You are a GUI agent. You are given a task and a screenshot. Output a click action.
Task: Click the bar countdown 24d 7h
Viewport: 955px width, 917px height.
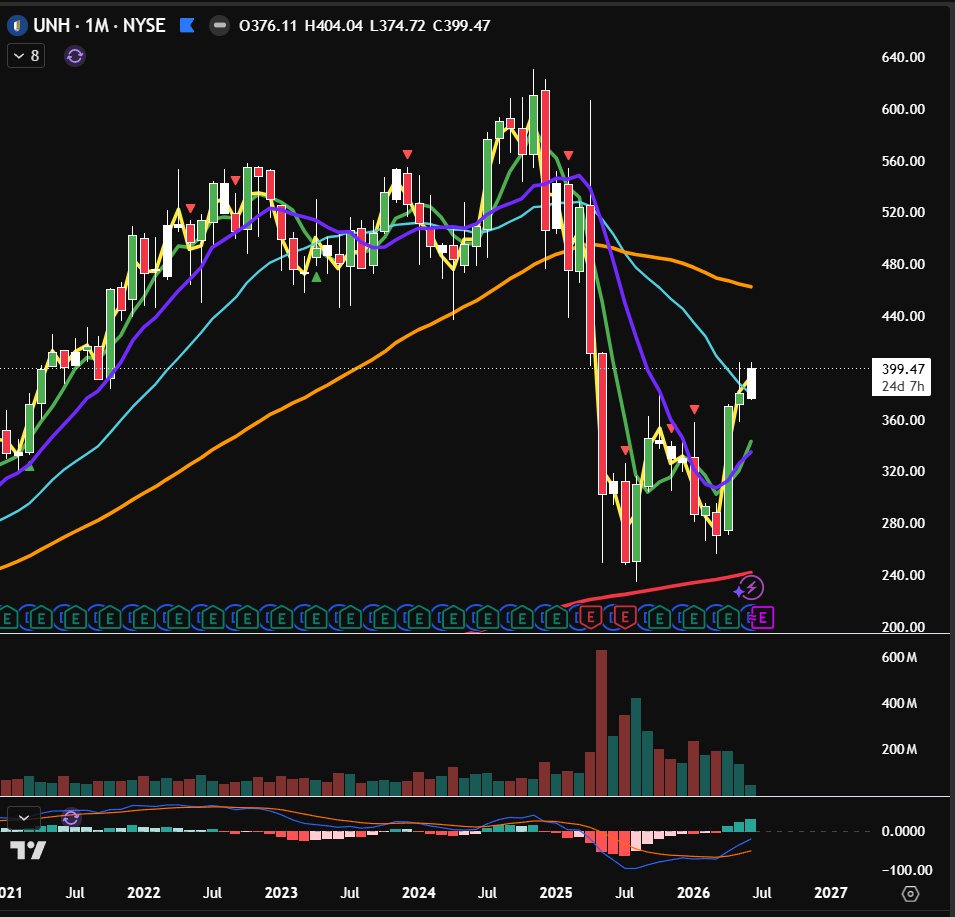pos(903,386)
